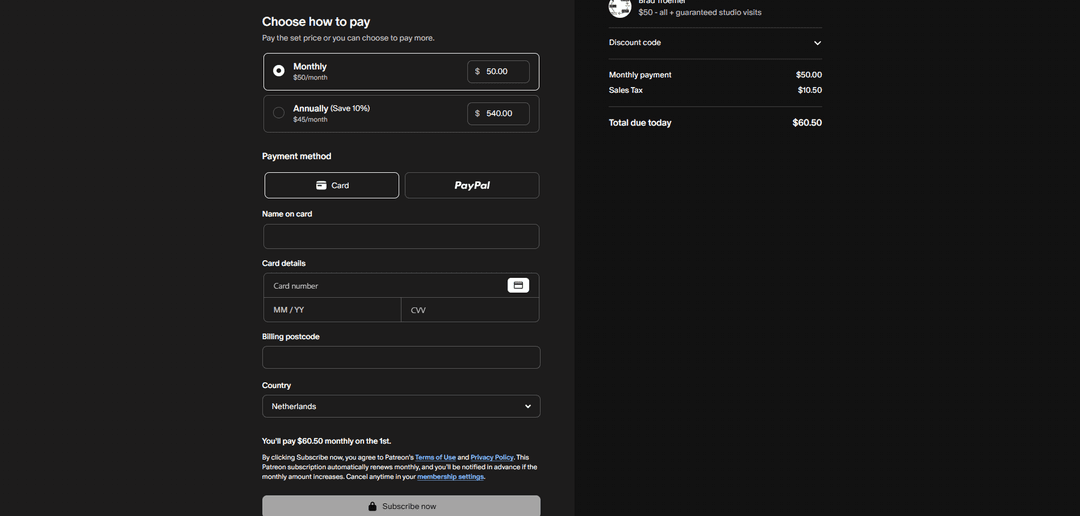
Task: Click the Name on card field
Action: [401, 236]
